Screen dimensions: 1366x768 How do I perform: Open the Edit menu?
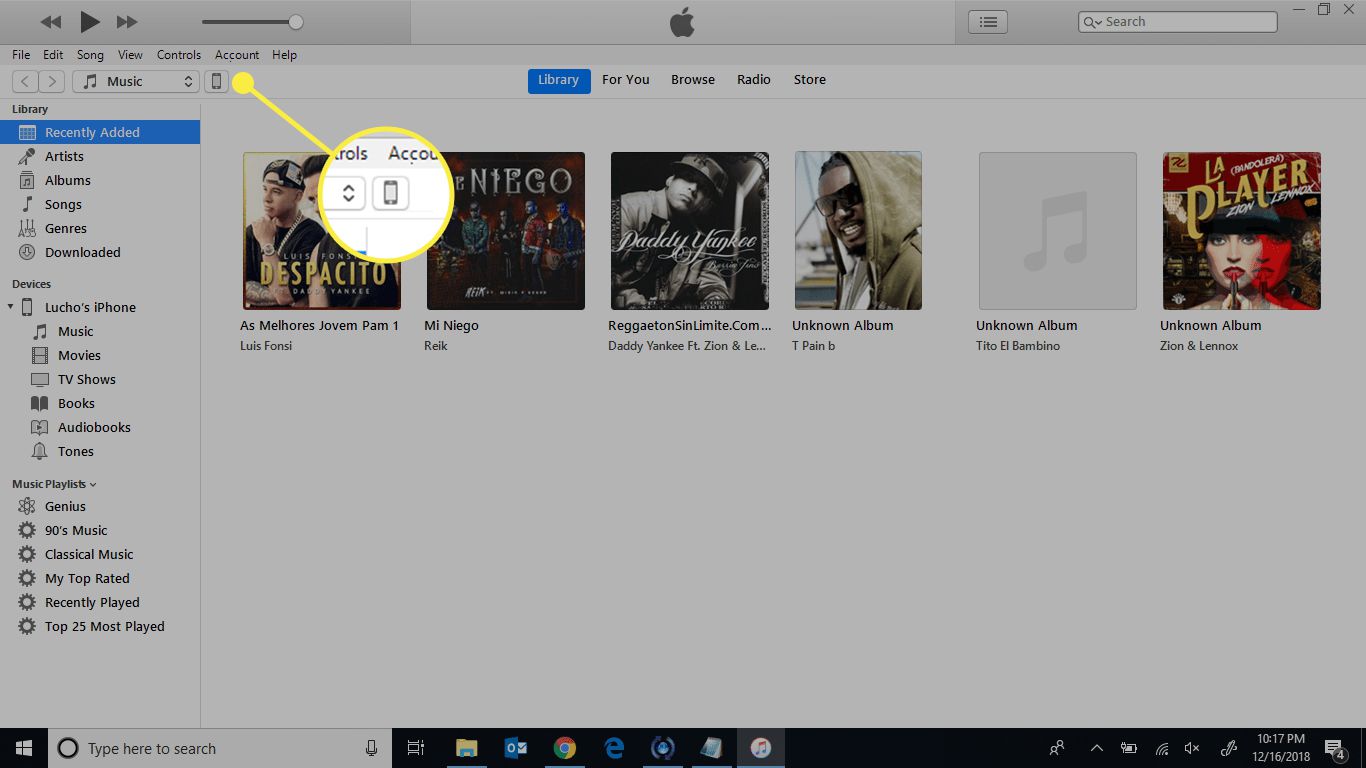coord(53,55)
